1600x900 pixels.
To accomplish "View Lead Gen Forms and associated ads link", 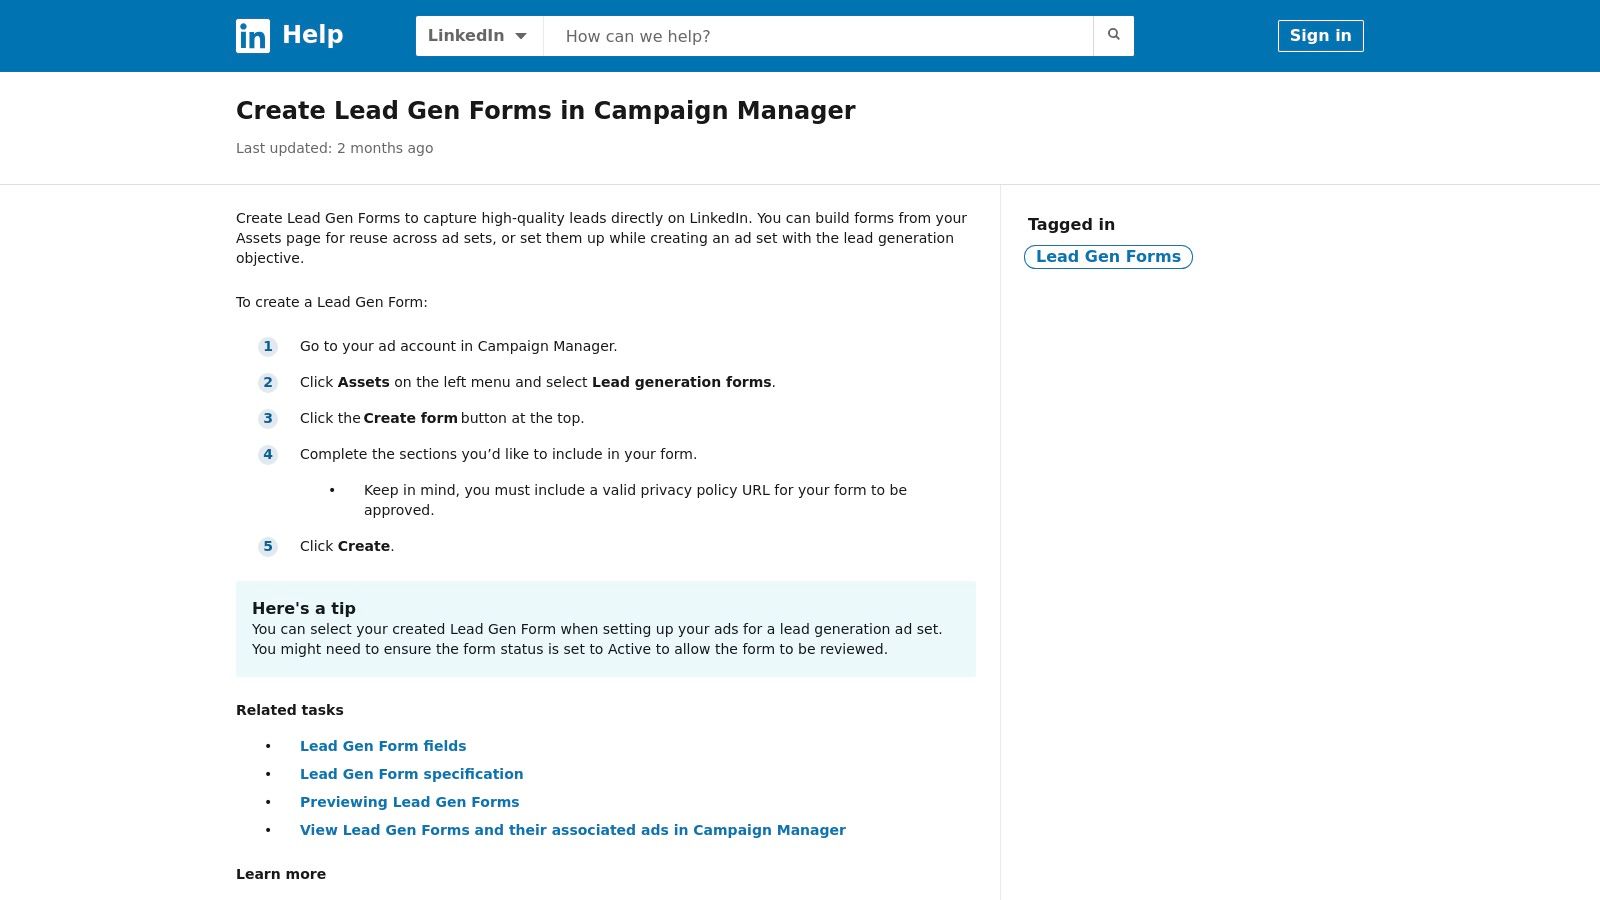I will click(x=573, y=830).
